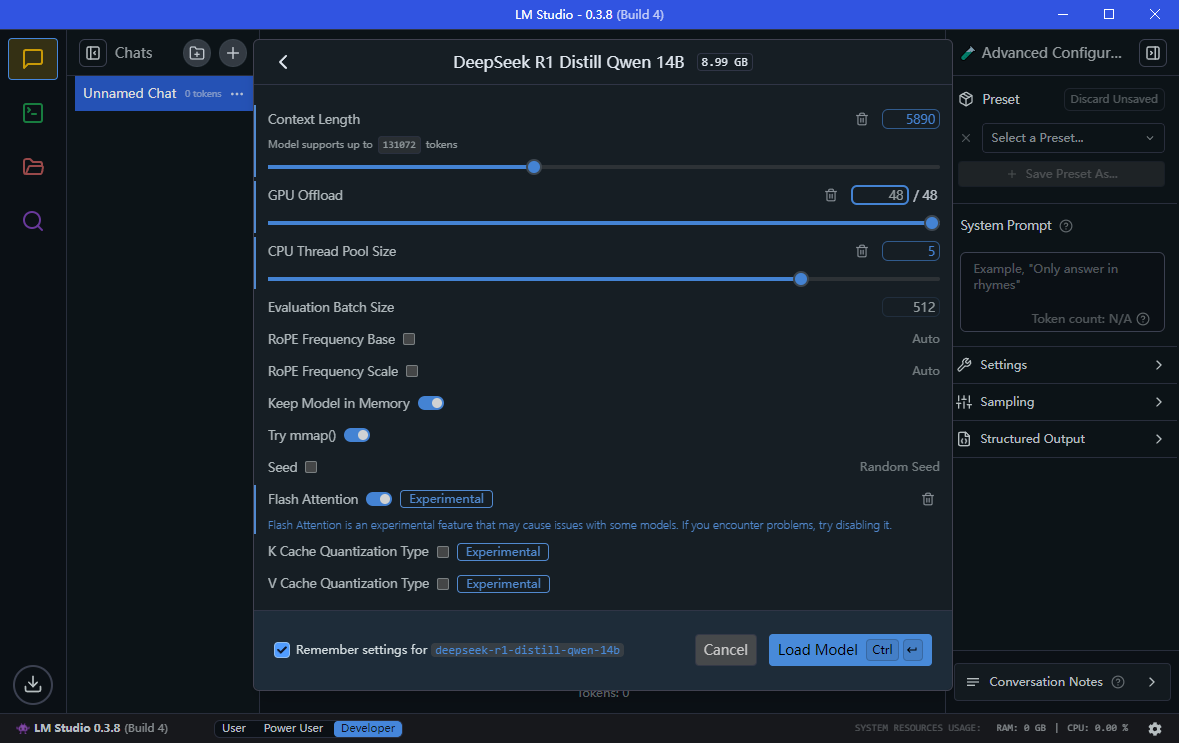Viewport: 1179px width, 743px height.
Task: Reset Context Length with trash icon
Action: (x=862, y=119)
